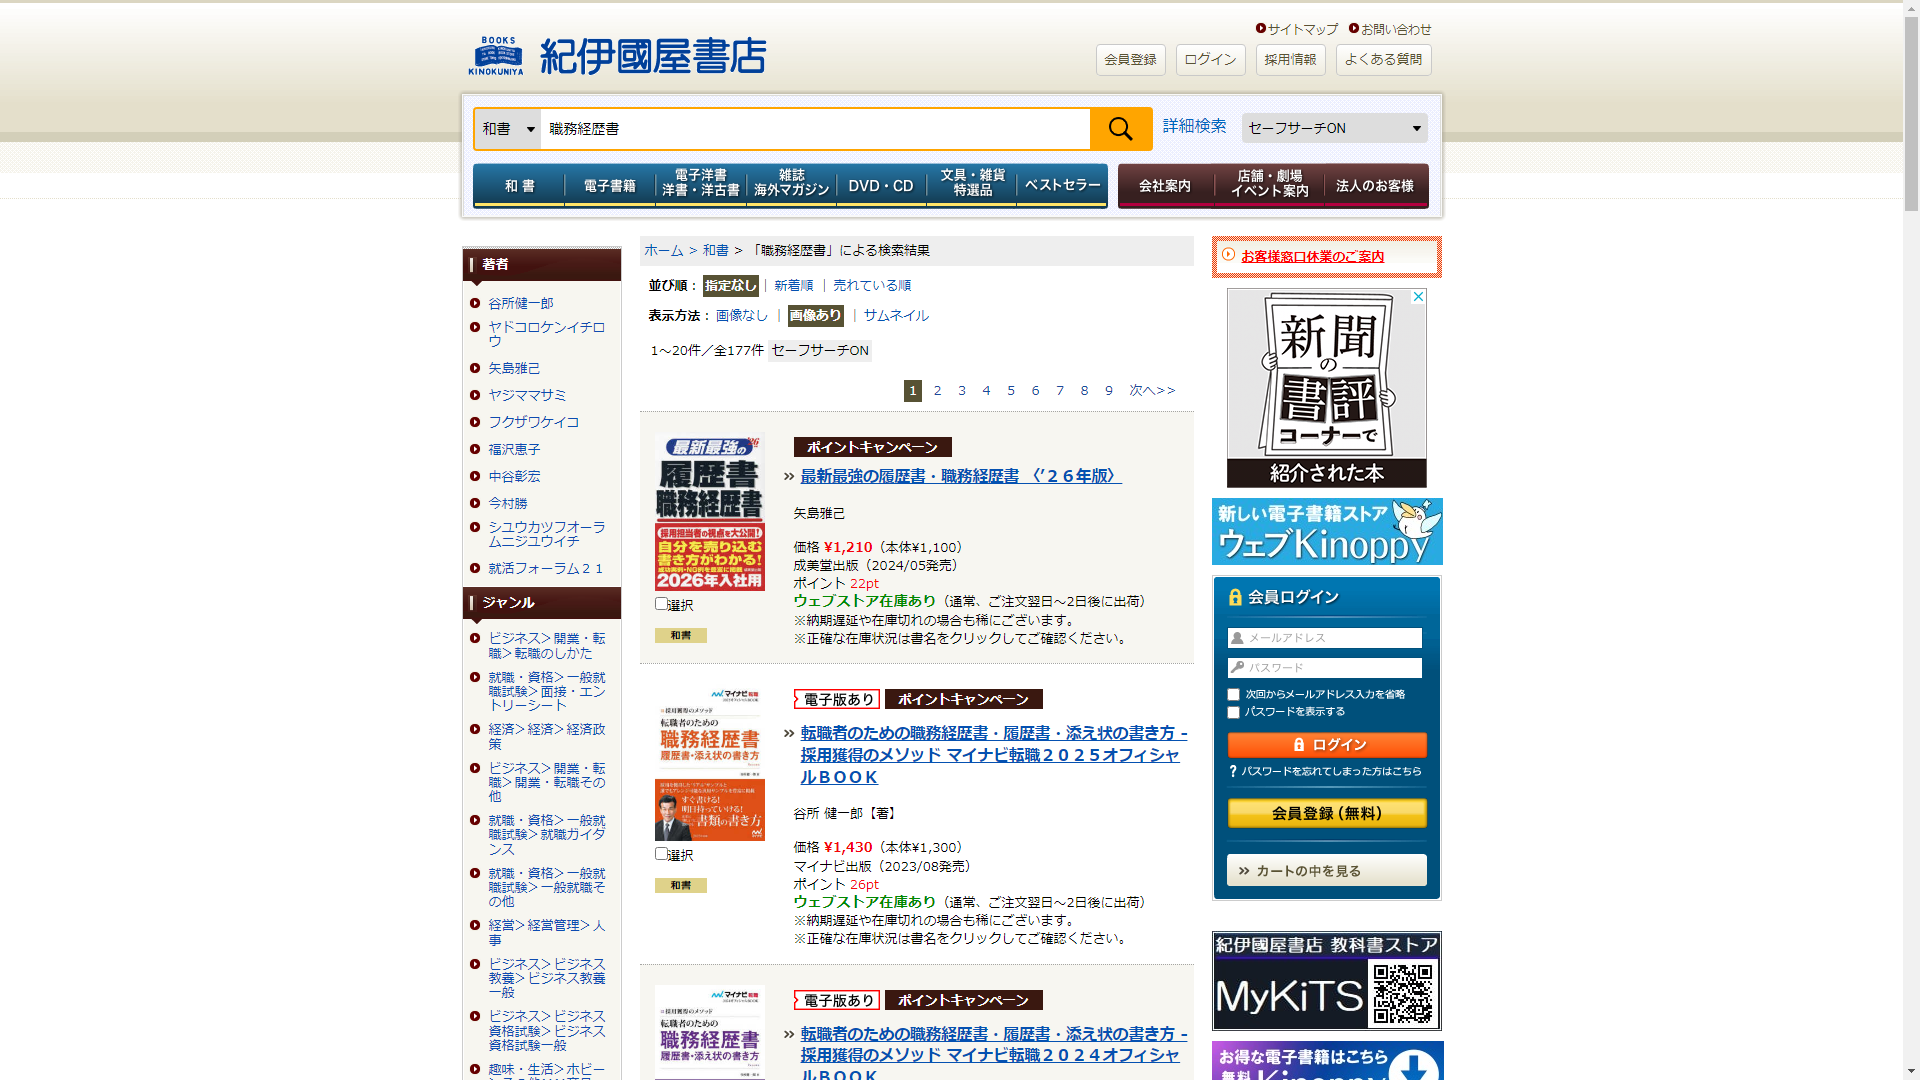Image resolution: width=1920 pixels, height=1080 pixels.
Task: Click the orange lock ログイン button
Action: tap(1327, 745)
